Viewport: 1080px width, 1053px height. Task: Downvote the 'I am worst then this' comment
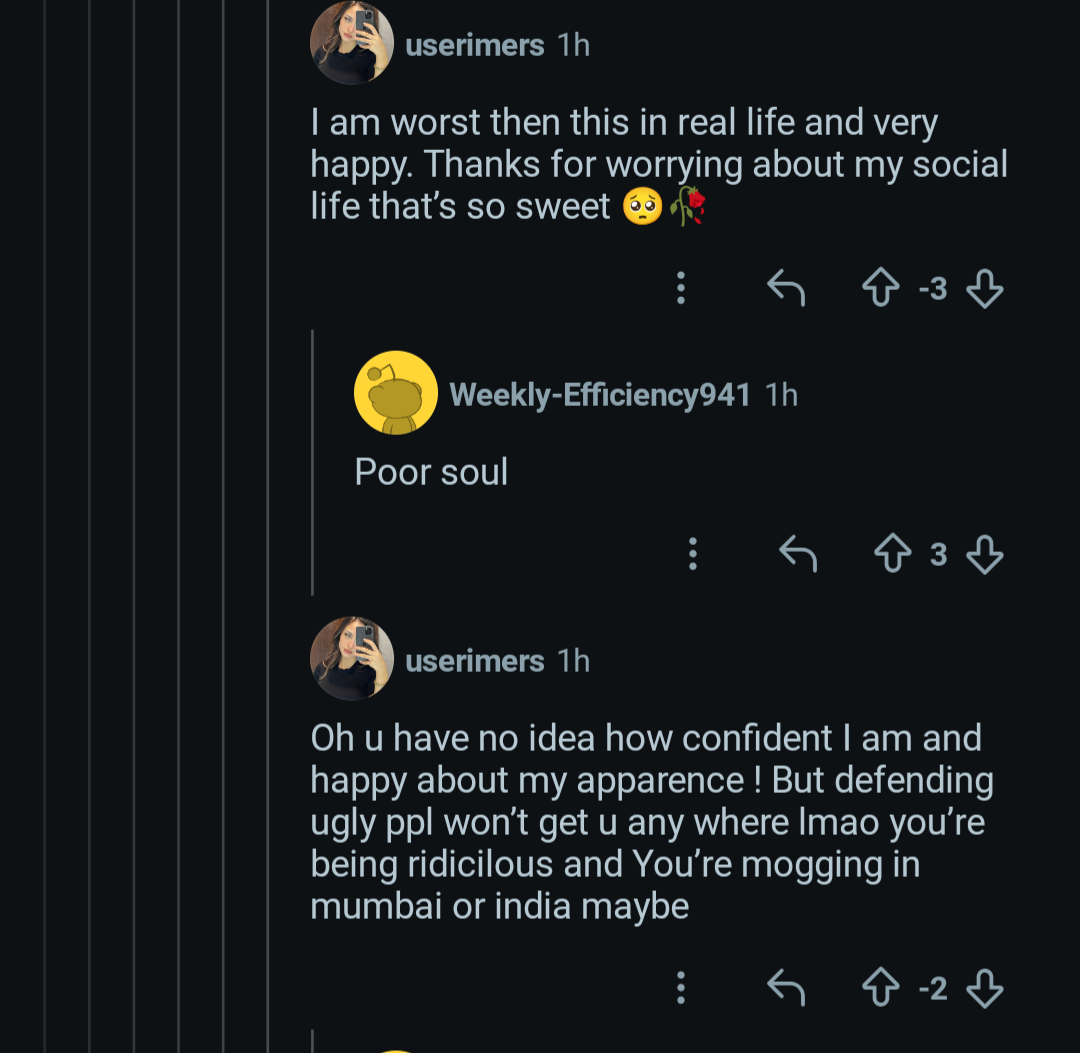(x=985, y=290)
